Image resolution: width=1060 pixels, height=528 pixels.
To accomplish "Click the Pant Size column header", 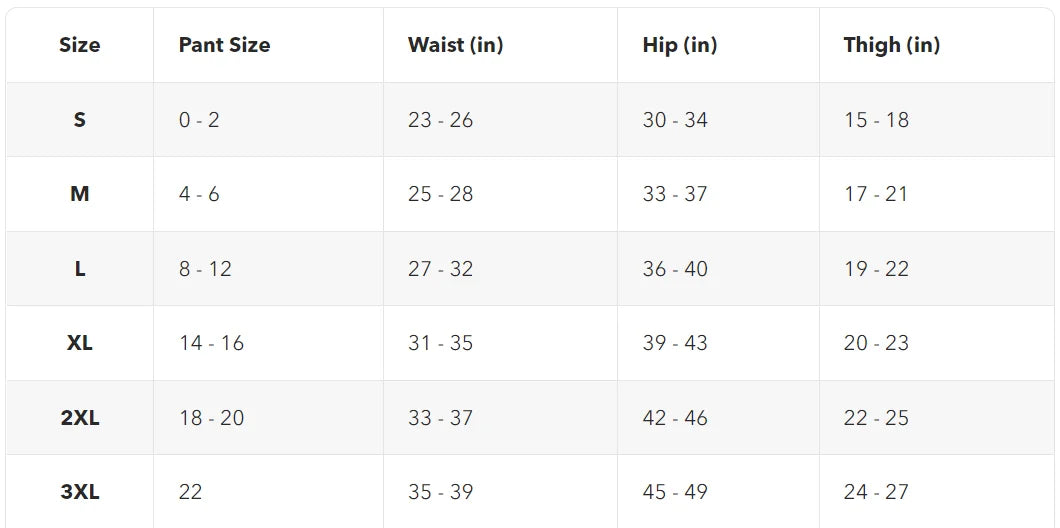I will point(224,45).
